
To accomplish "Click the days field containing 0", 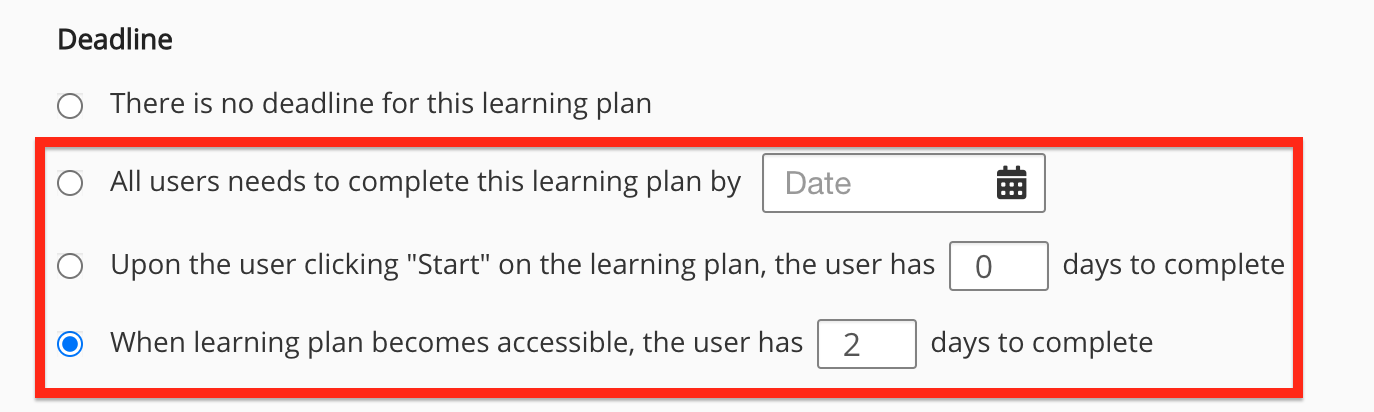I will [x=998, y=266].
